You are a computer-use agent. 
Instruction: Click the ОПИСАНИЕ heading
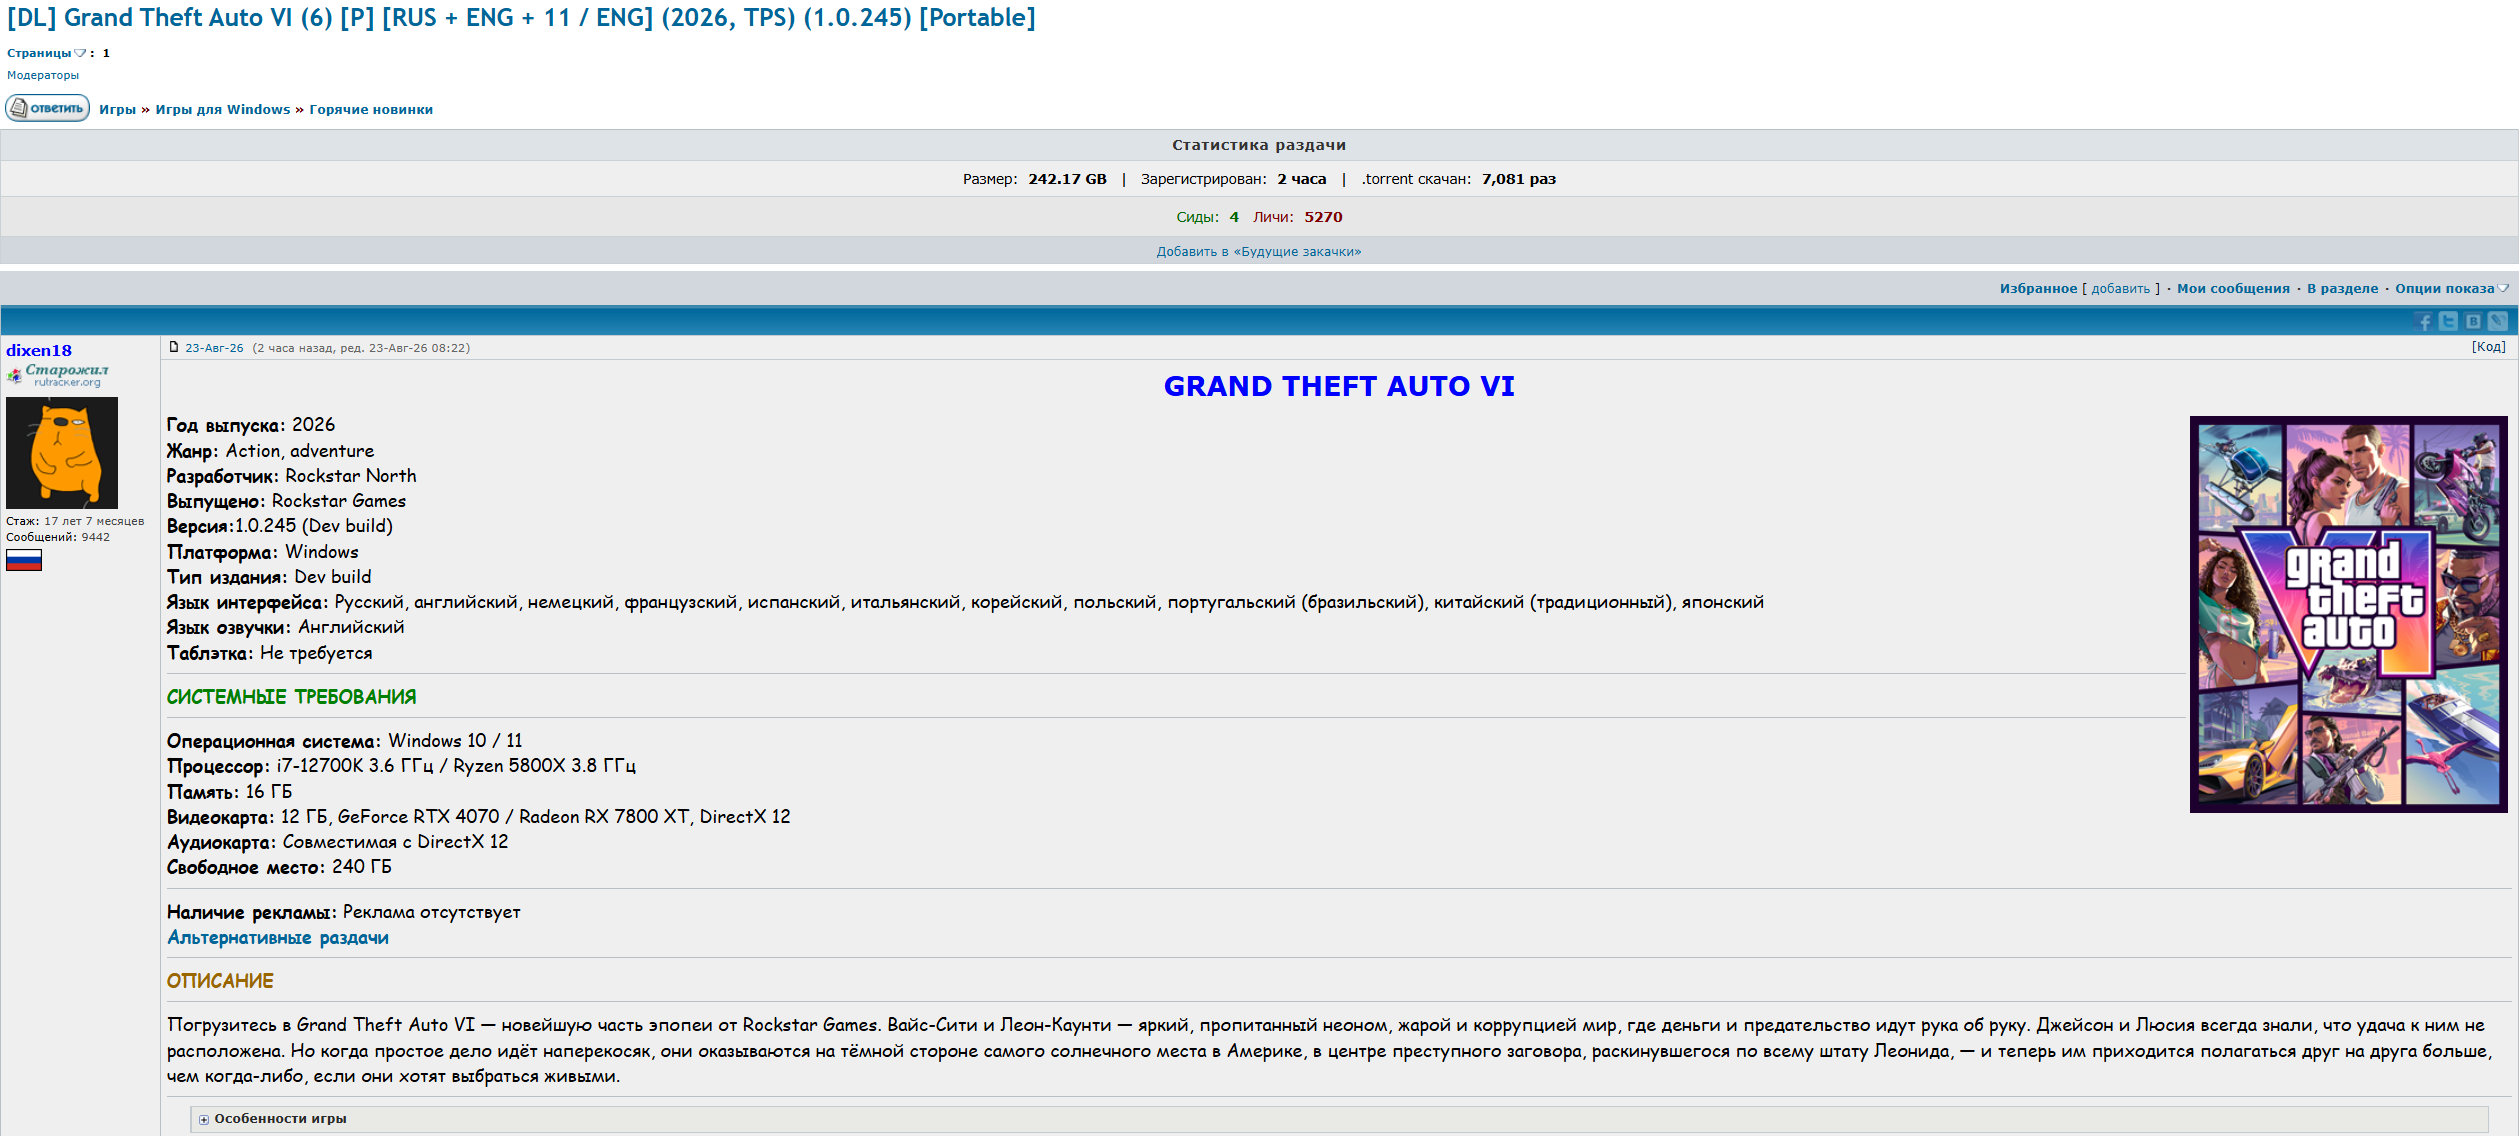tap(220, 981)
